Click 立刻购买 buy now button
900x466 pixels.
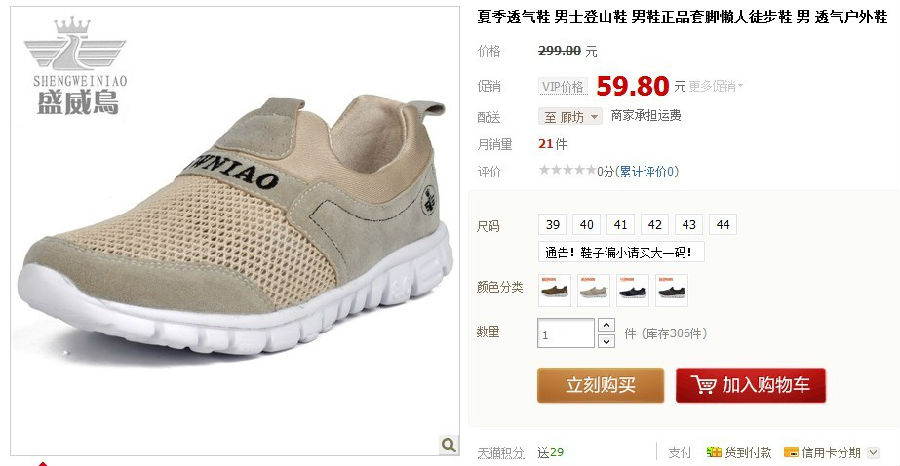point(600,386)
